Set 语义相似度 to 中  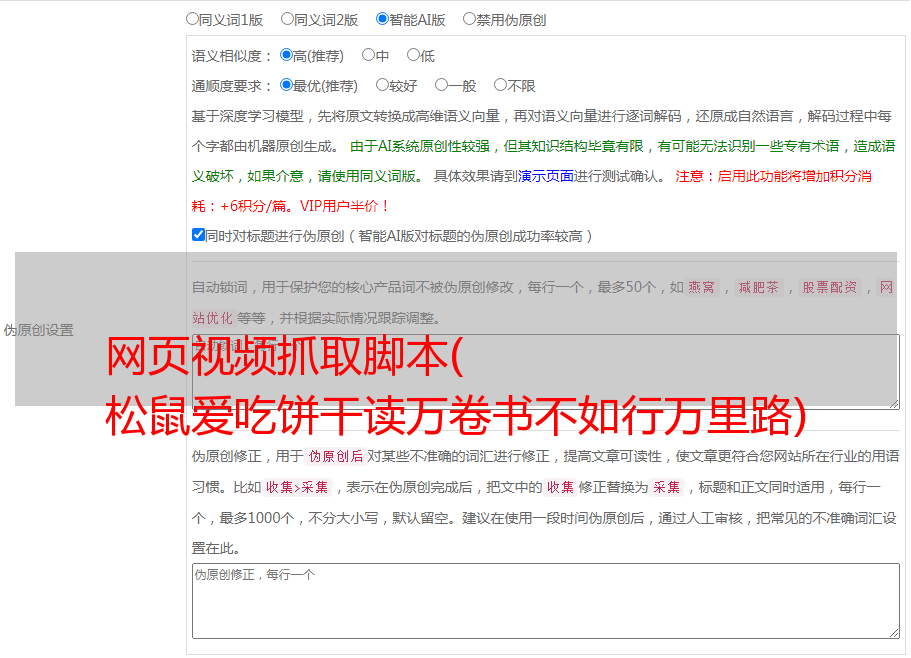(369, 56)
